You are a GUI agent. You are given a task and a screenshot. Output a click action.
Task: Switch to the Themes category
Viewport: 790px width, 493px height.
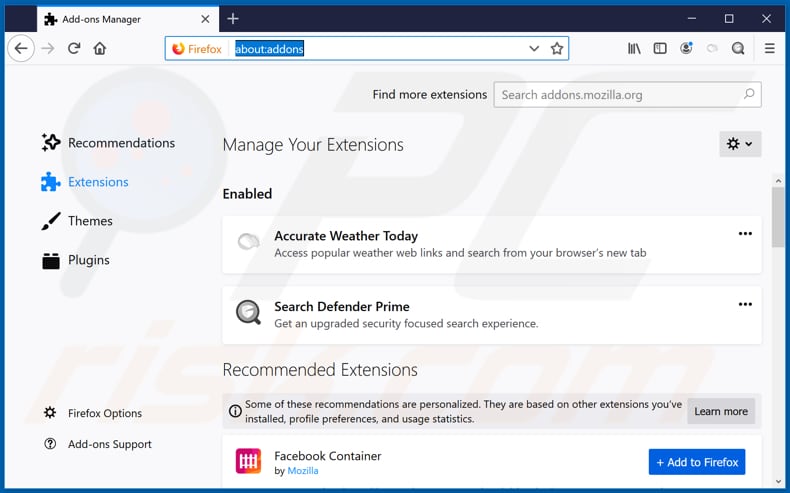77,221
